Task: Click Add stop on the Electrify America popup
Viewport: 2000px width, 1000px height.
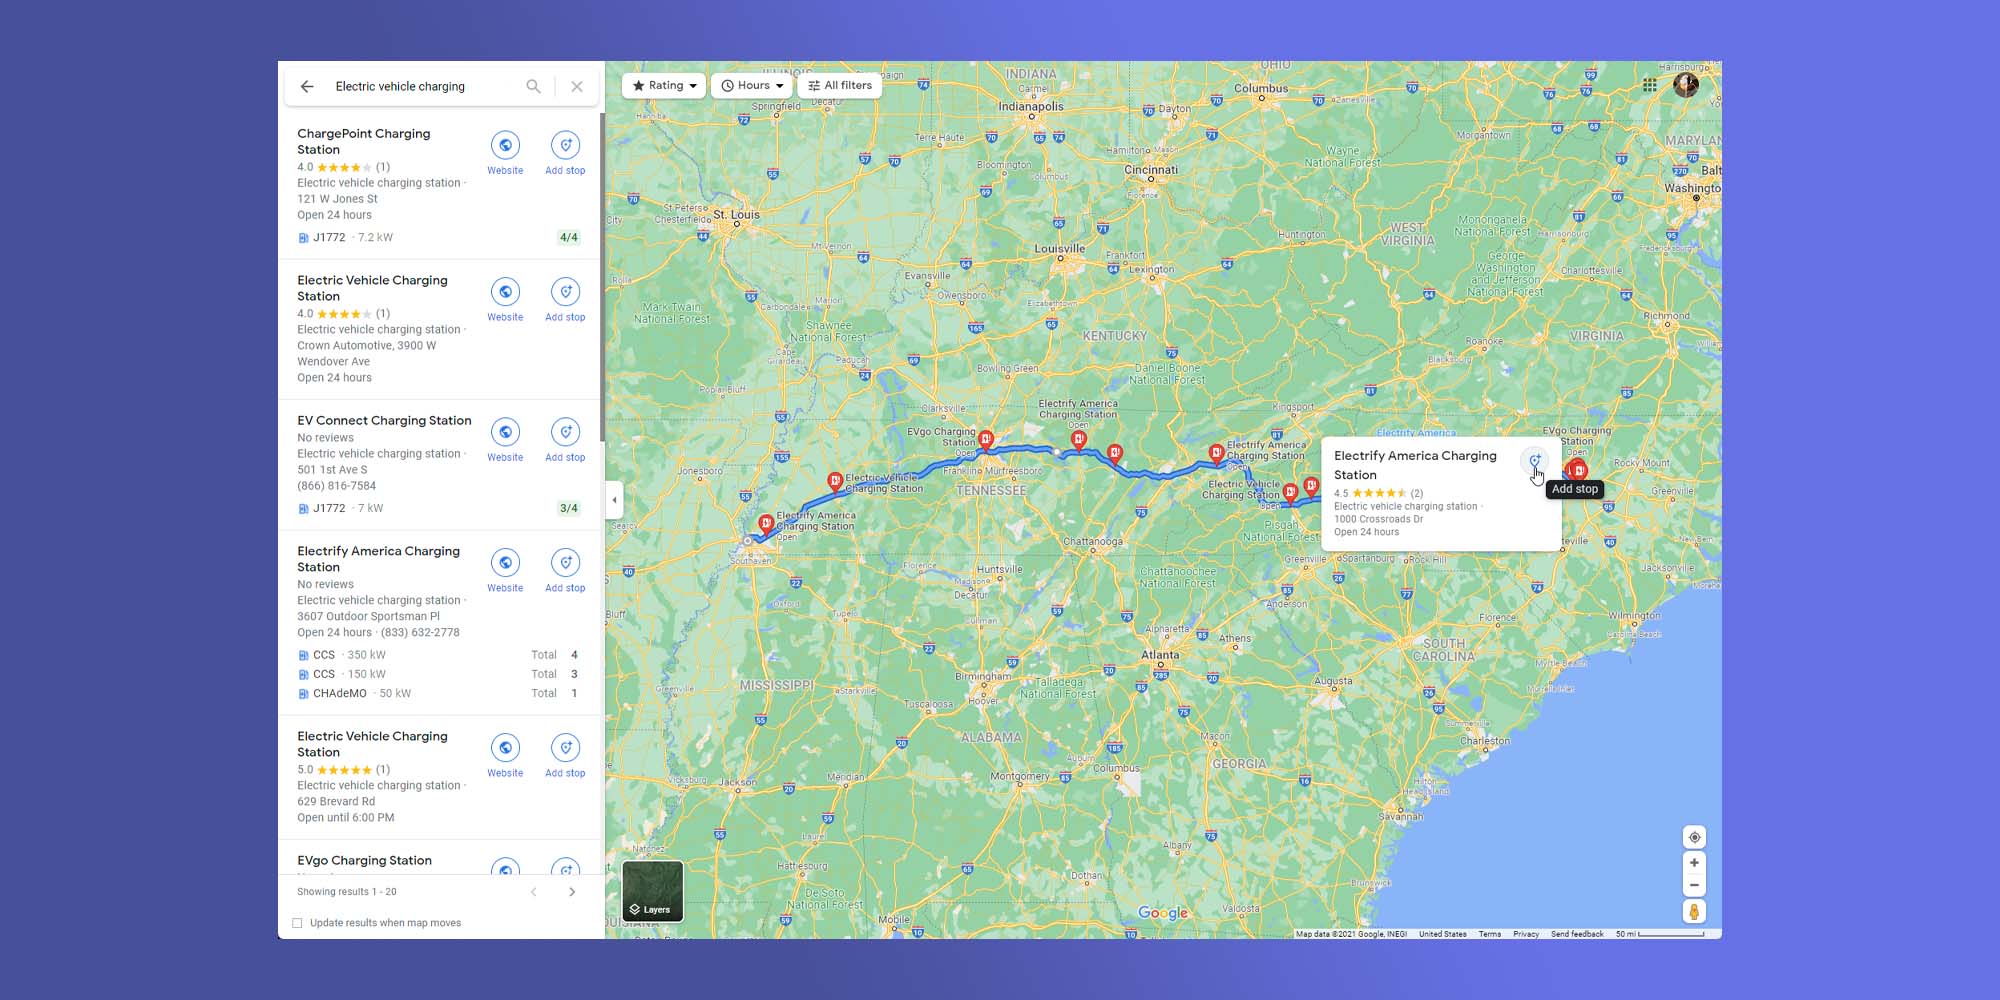Action: pos(1535,461)
